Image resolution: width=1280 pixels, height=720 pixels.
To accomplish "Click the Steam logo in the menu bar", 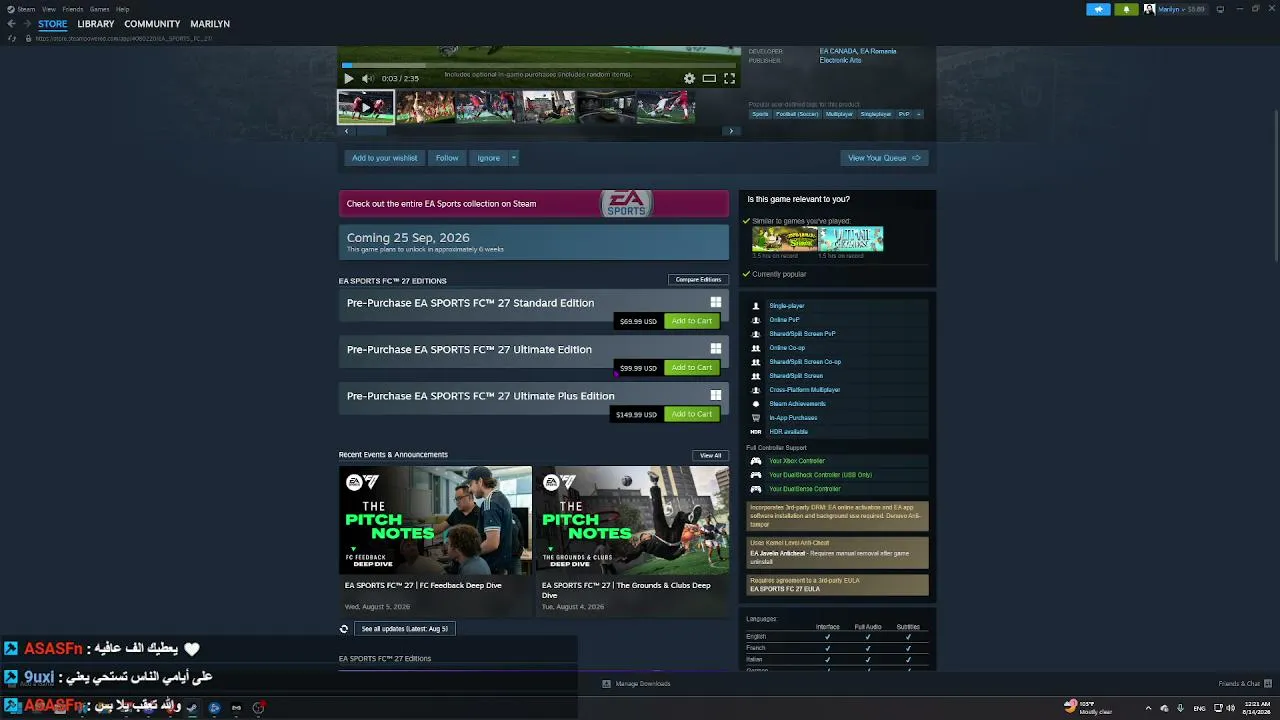I will (x=10, y=9).
